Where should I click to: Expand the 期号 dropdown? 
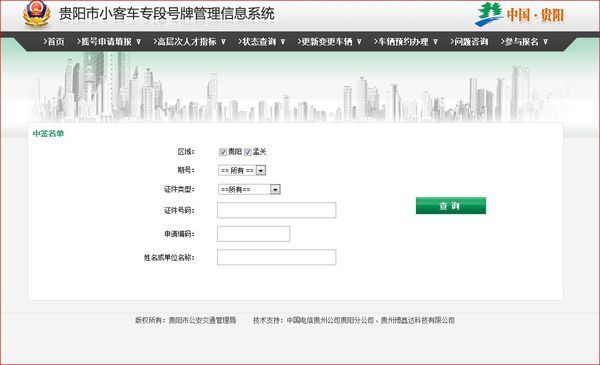point(242,170)
